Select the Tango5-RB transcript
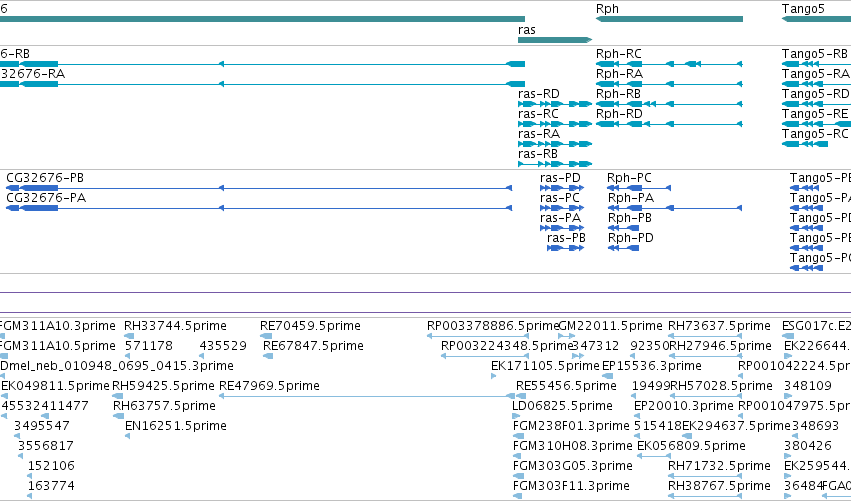The width and height of the screenshot is (851, 501). tap(816, 64)
